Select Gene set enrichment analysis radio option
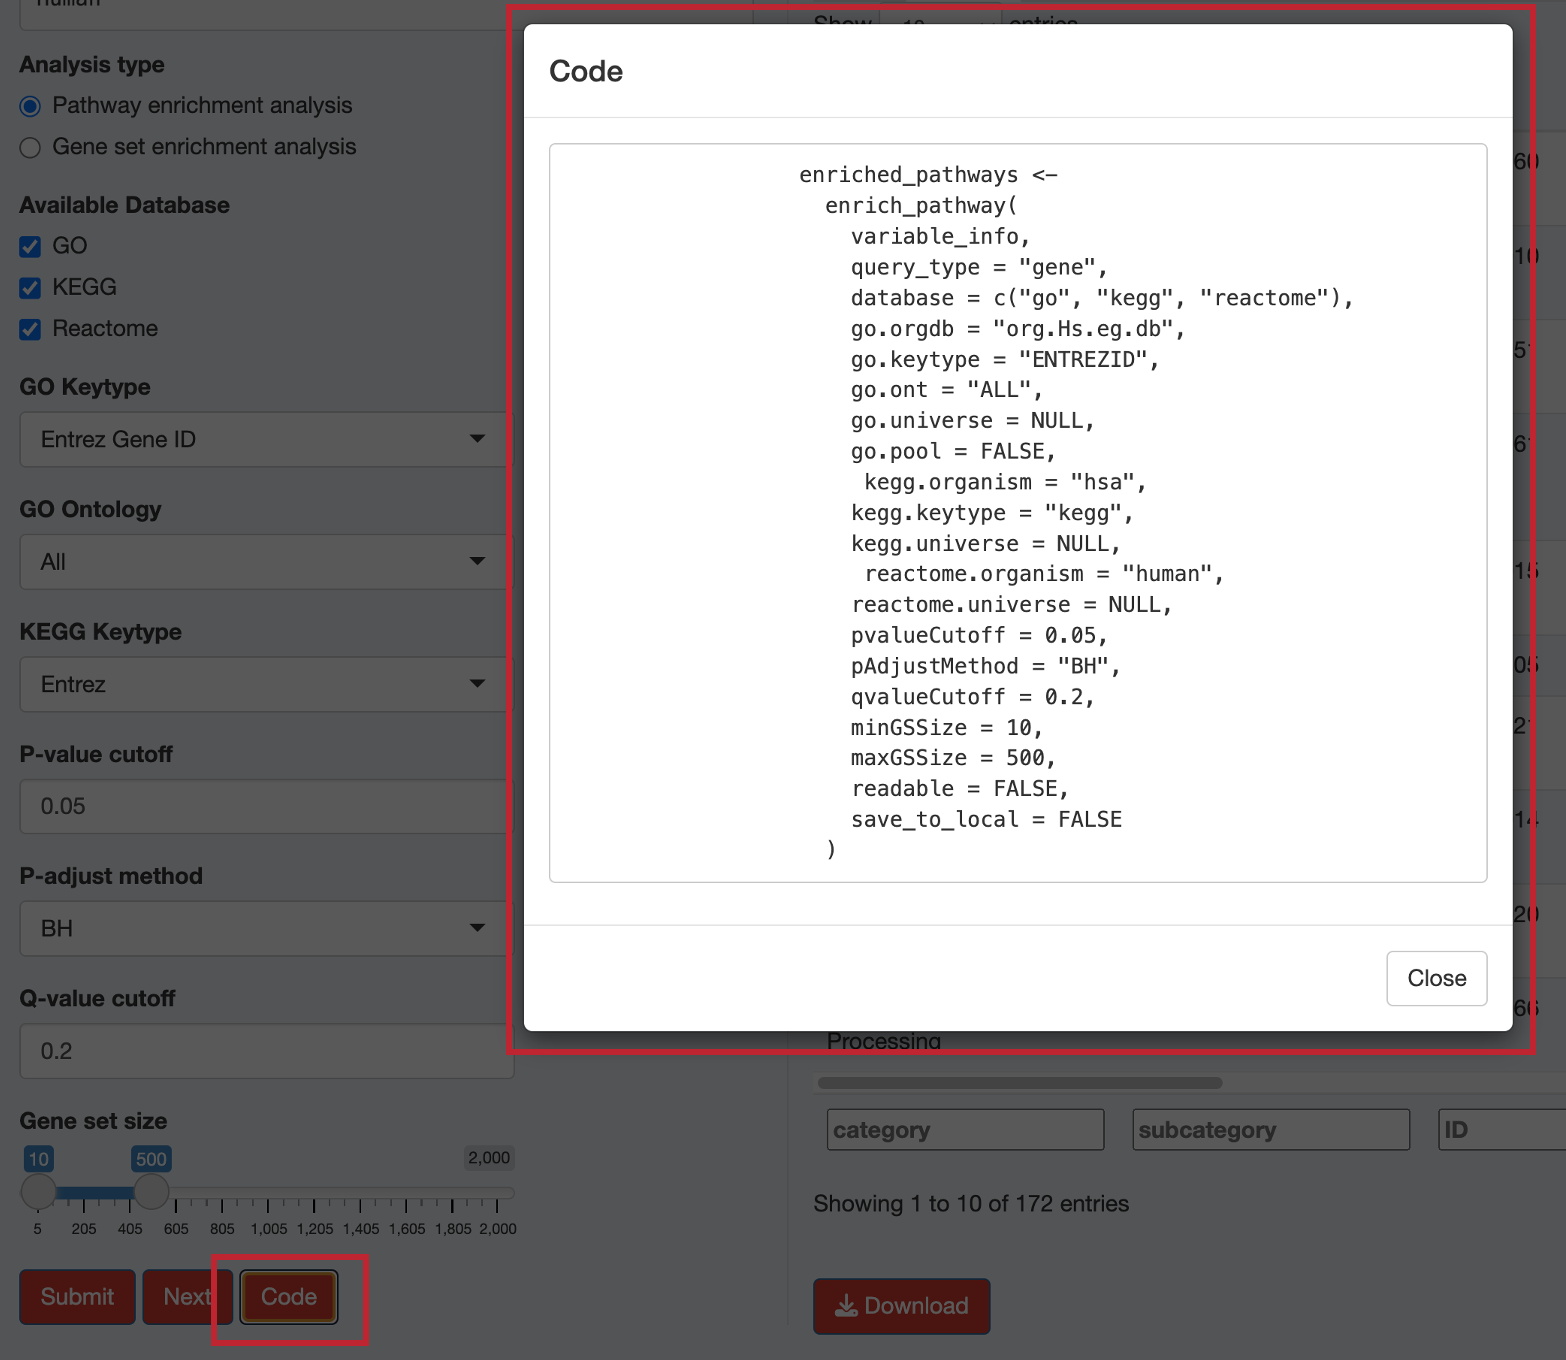 click(x=30, y=147)
